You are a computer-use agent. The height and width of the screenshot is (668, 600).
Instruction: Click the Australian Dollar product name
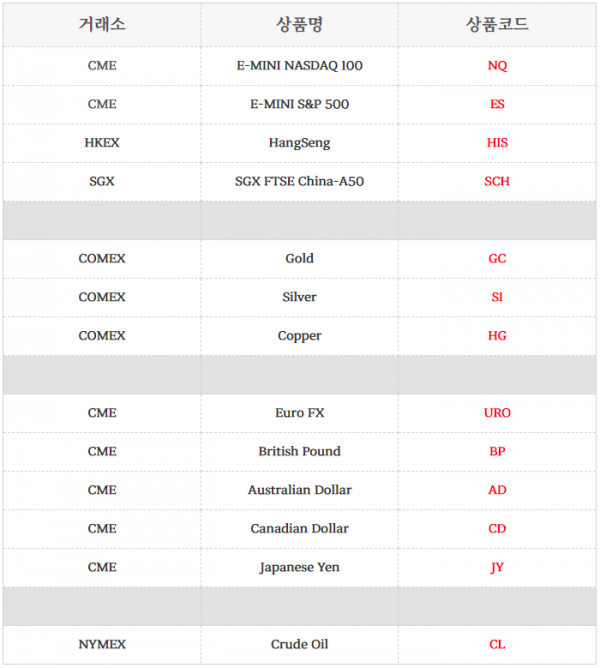point(300,490)
